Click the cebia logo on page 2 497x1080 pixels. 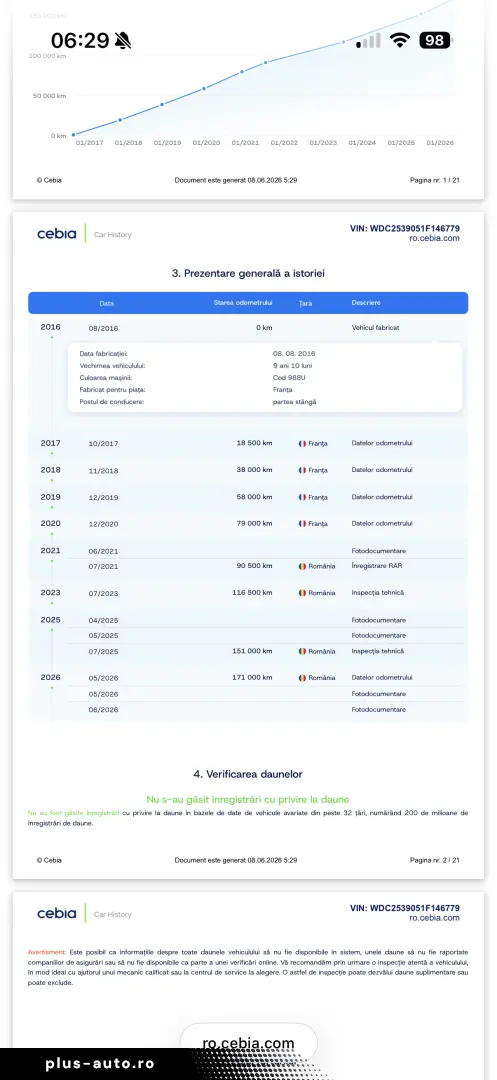57,234
